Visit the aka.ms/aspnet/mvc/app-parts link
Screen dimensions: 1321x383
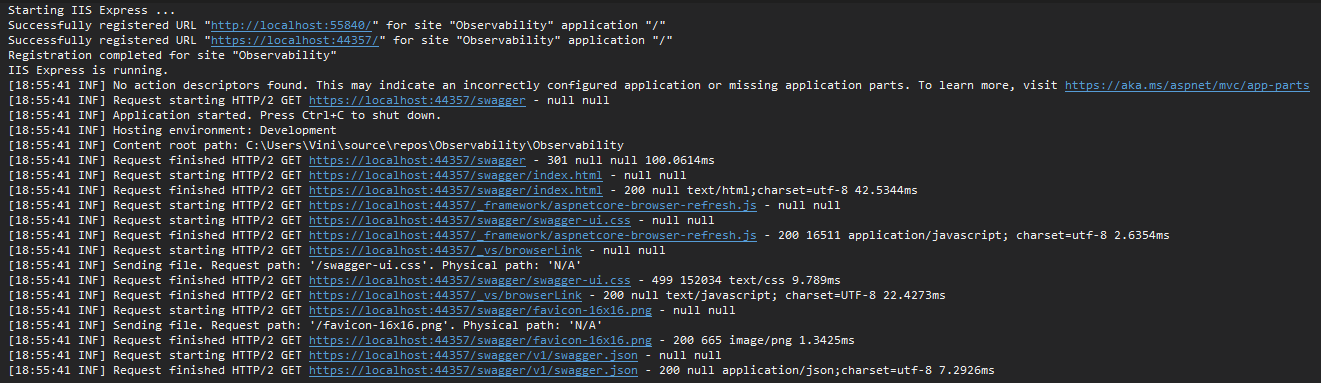(x=1187, y=86)
